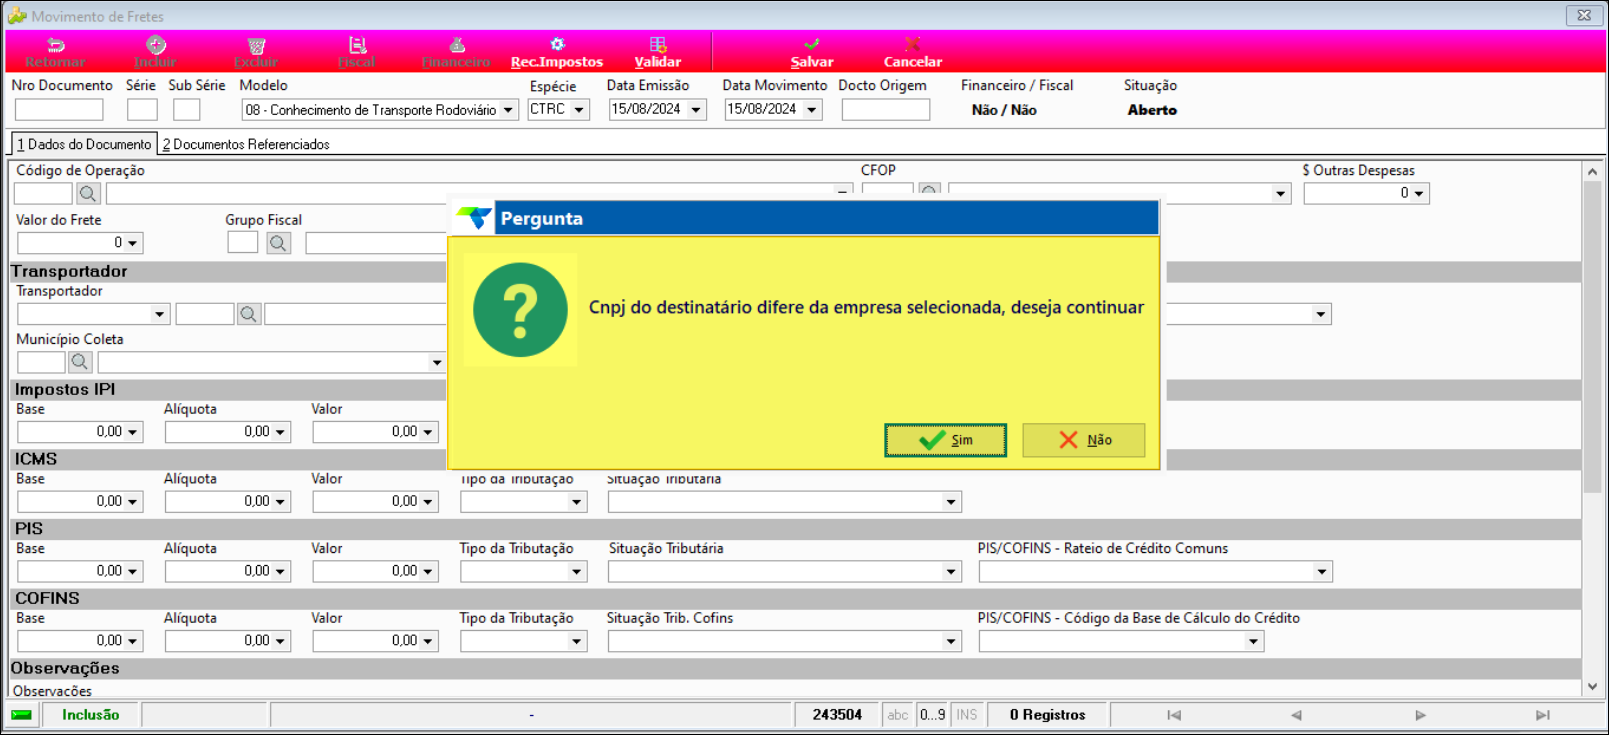Click the Rec.Impostos toolbar icon

coord(557,45)
